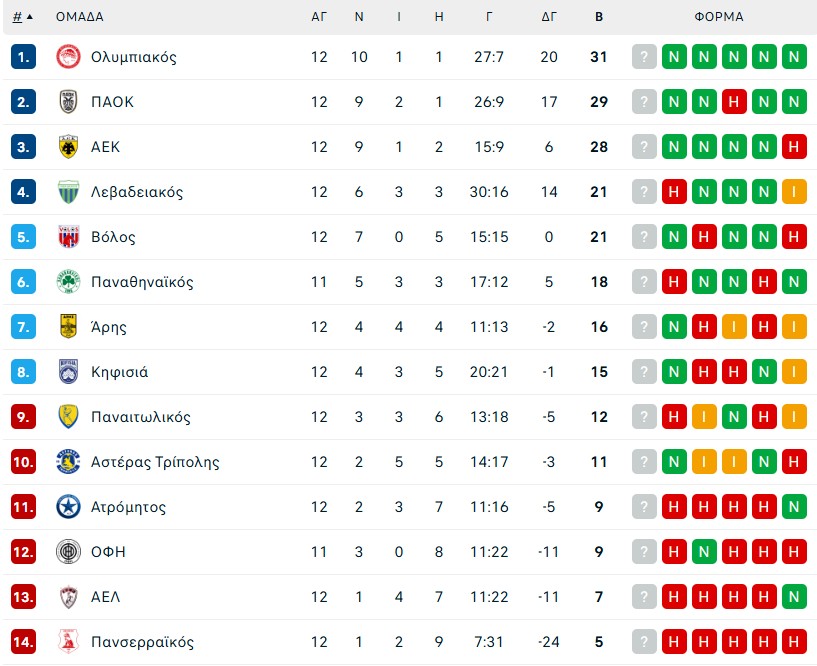The image size is (817, 666).
Task: Click rank badge 9 next to Παναιτωλικός
Action: [24, 417]
